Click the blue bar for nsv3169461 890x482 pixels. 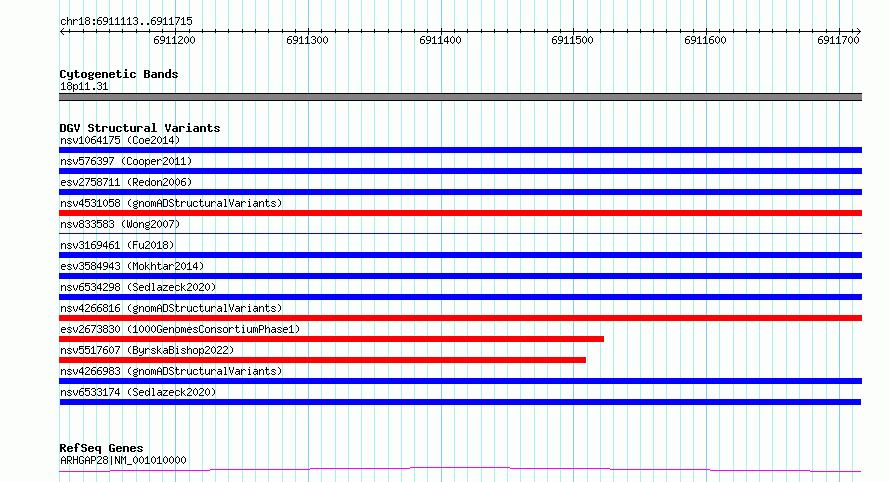pos(460,255)
